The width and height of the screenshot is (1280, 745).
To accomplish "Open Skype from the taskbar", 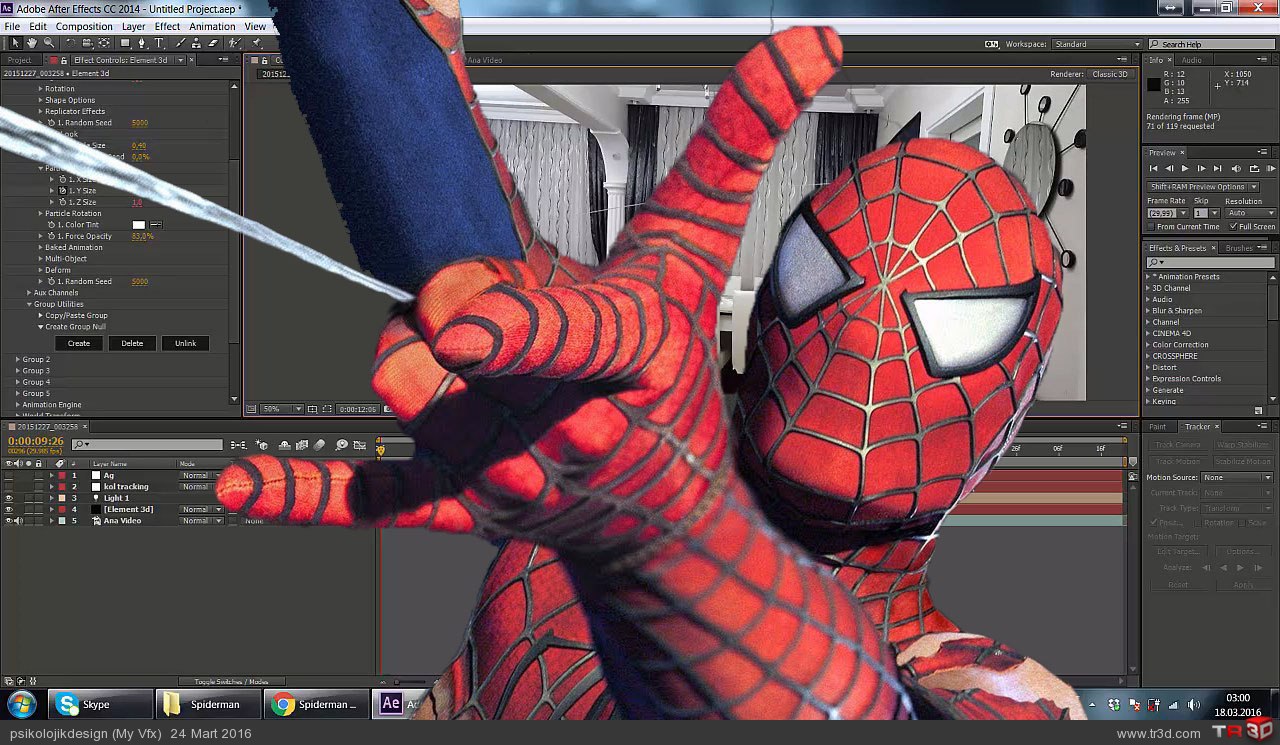I will 100,704.
